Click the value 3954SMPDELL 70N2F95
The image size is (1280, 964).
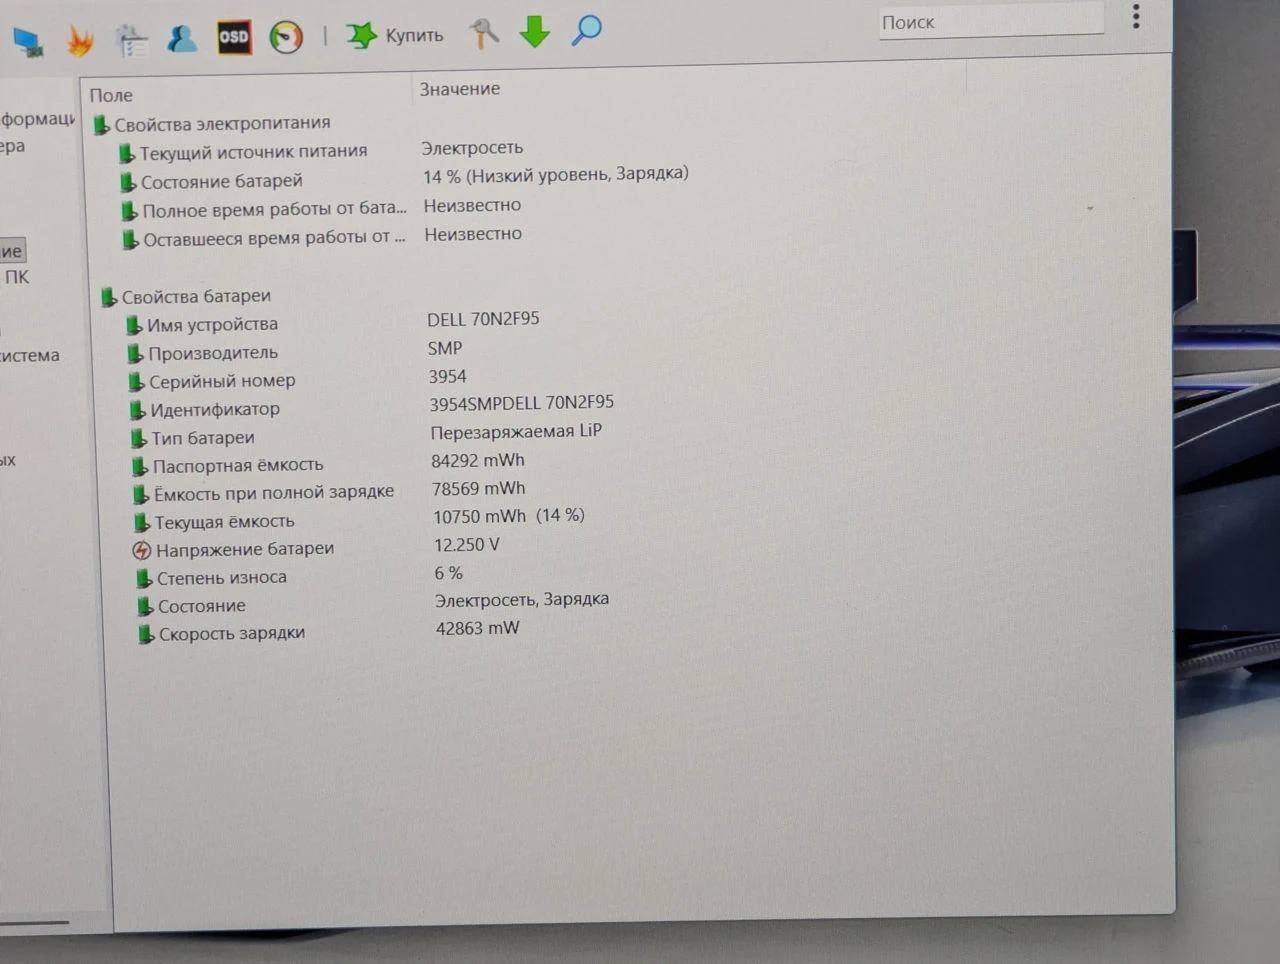[522, 403]
